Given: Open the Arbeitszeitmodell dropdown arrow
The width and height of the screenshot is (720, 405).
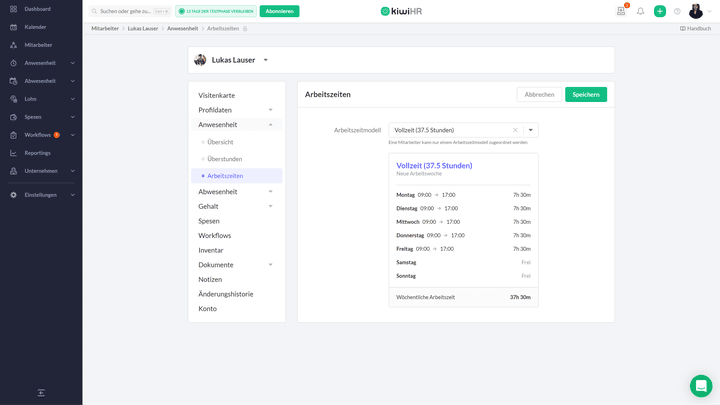Looking at the screenshot, I should [531, 130].
